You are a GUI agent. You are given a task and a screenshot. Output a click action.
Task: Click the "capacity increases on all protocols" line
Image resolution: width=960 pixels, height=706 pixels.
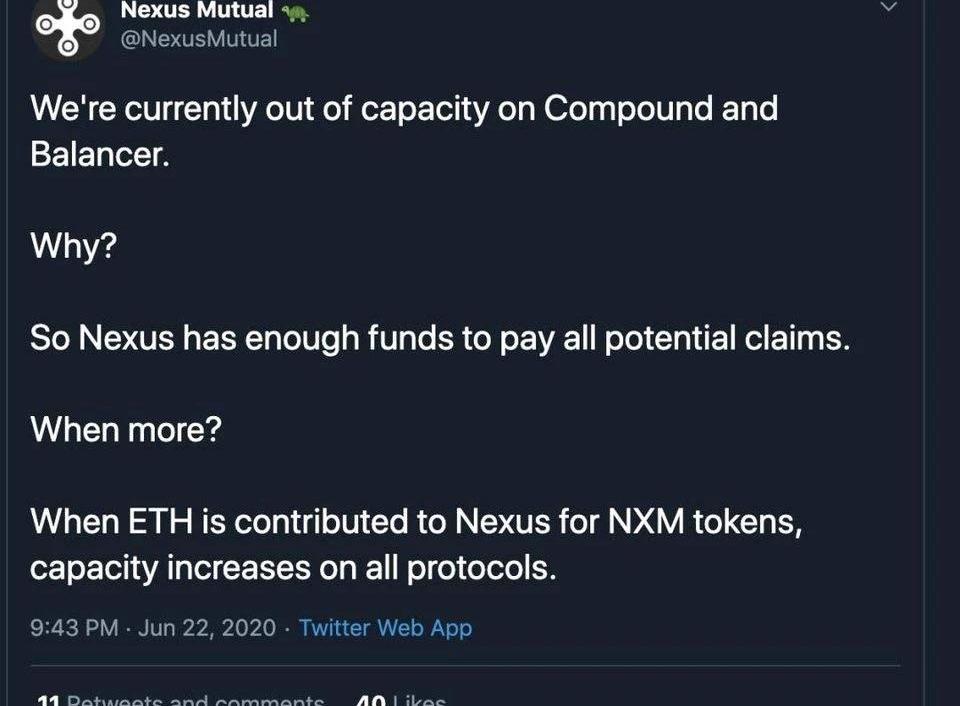292,568
